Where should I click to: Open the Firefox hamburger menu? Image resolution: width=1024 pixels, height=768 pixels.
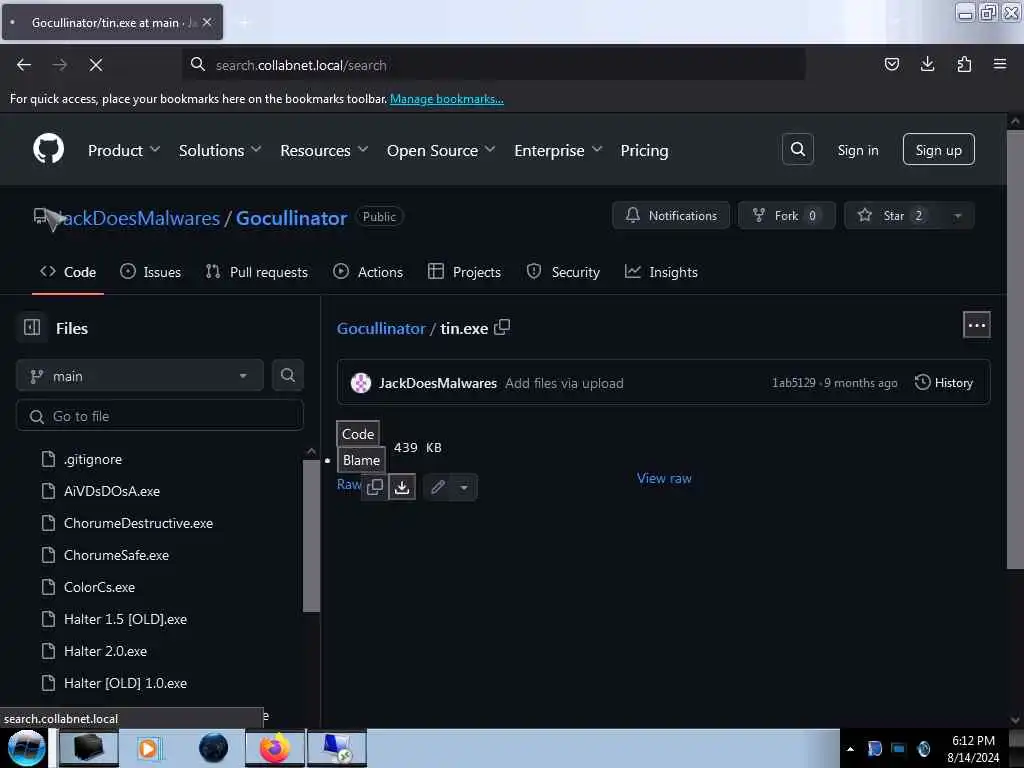999,64
